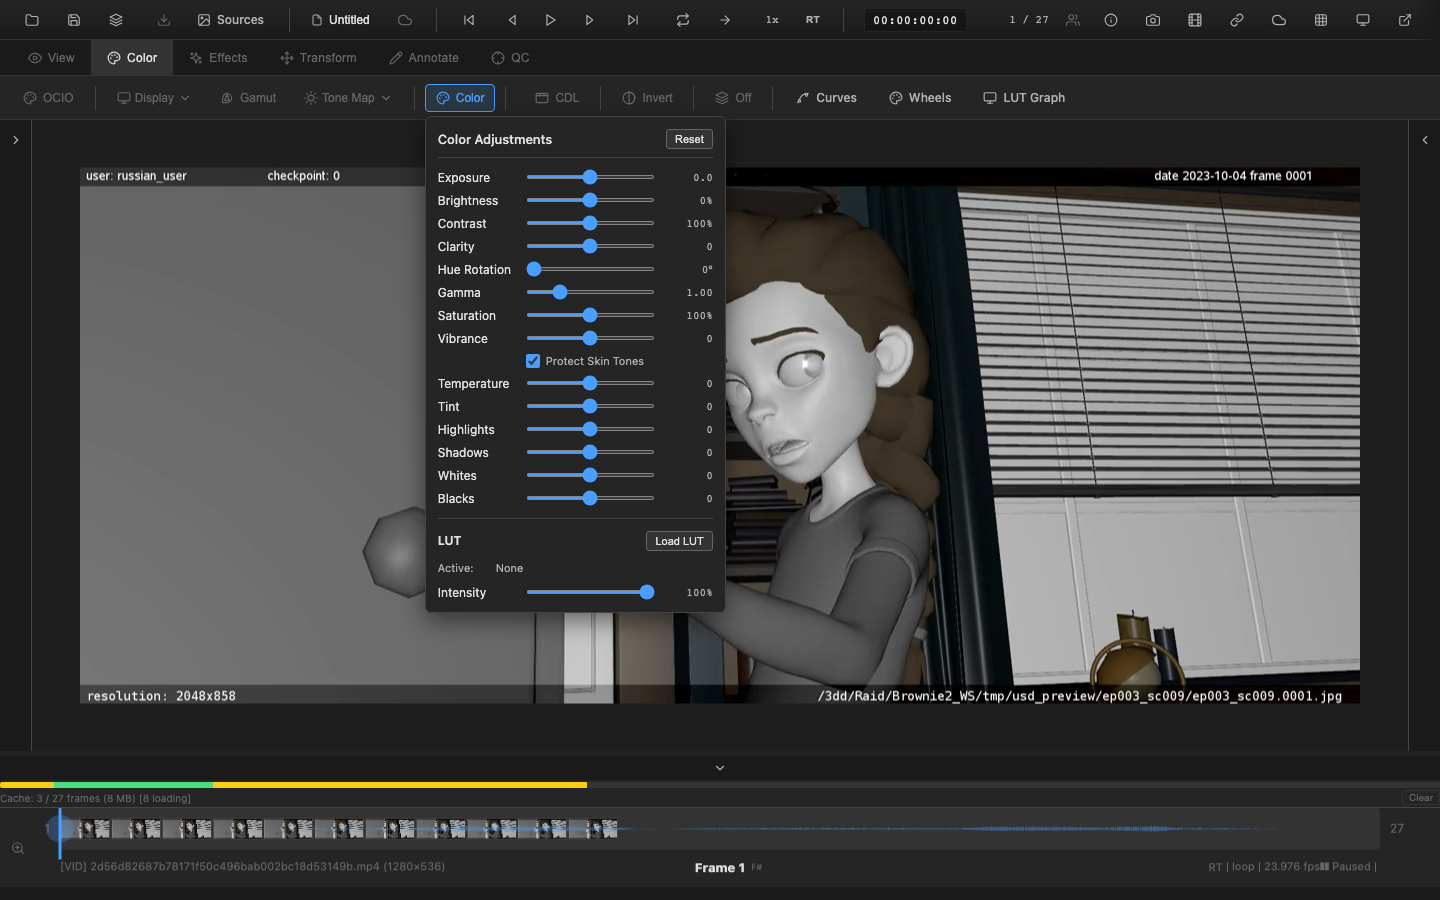Image resolution: width=1440 pixels, height=900 pixels.
Task: Adjust the Saturation slider
Action: click(590, 315)
